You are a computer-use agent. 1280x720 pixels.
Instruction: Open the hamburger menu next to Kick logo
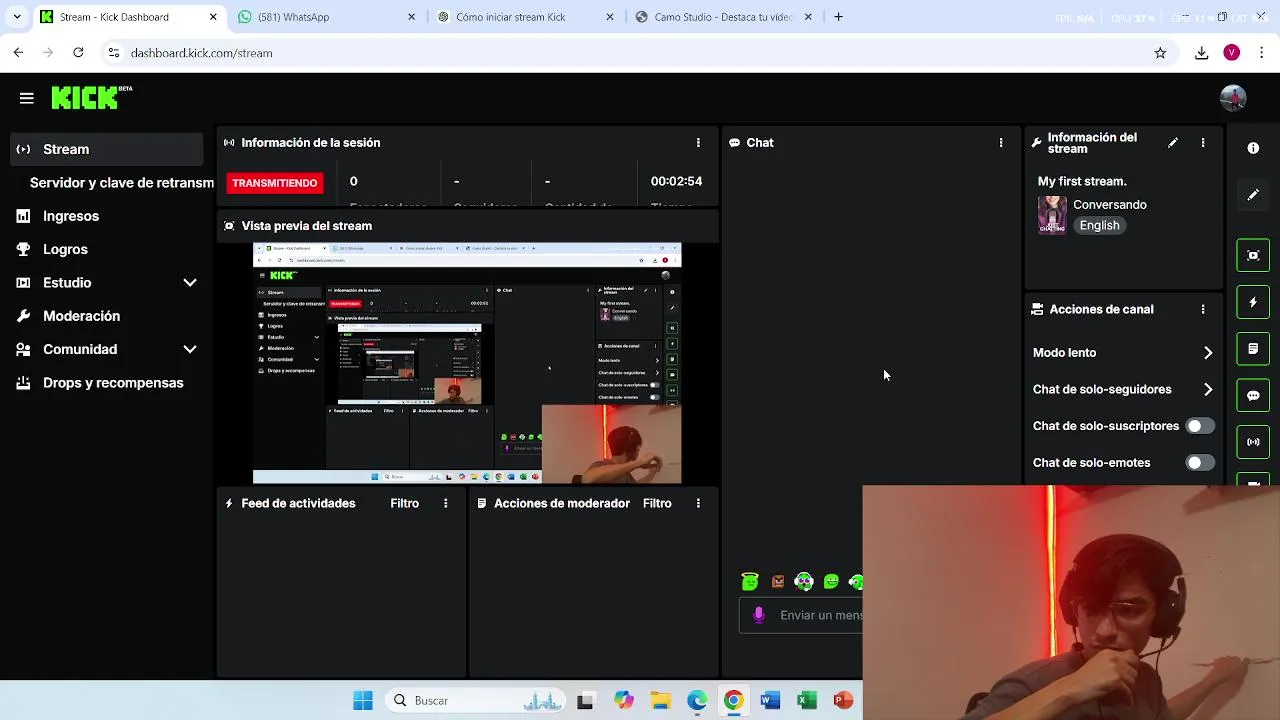[27, 98]
